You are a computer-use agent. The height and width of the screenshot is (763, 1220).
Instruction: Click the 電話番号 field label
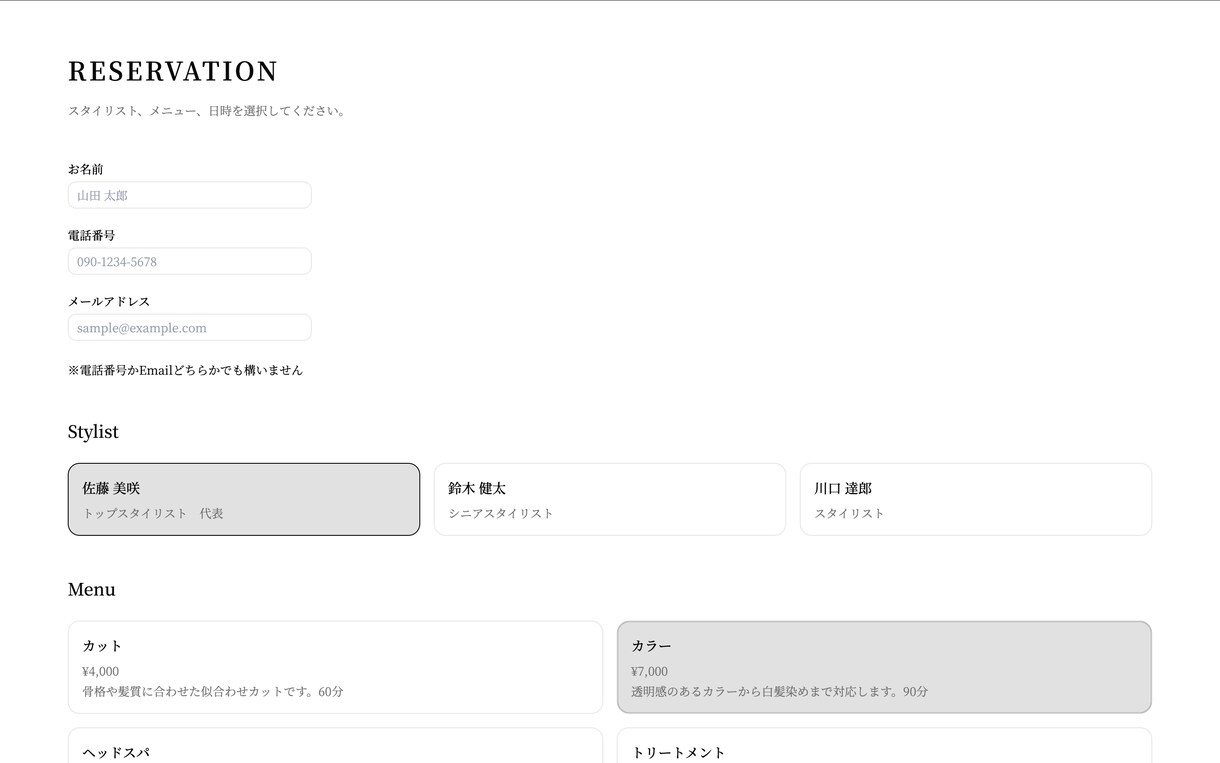coord(92,235)
